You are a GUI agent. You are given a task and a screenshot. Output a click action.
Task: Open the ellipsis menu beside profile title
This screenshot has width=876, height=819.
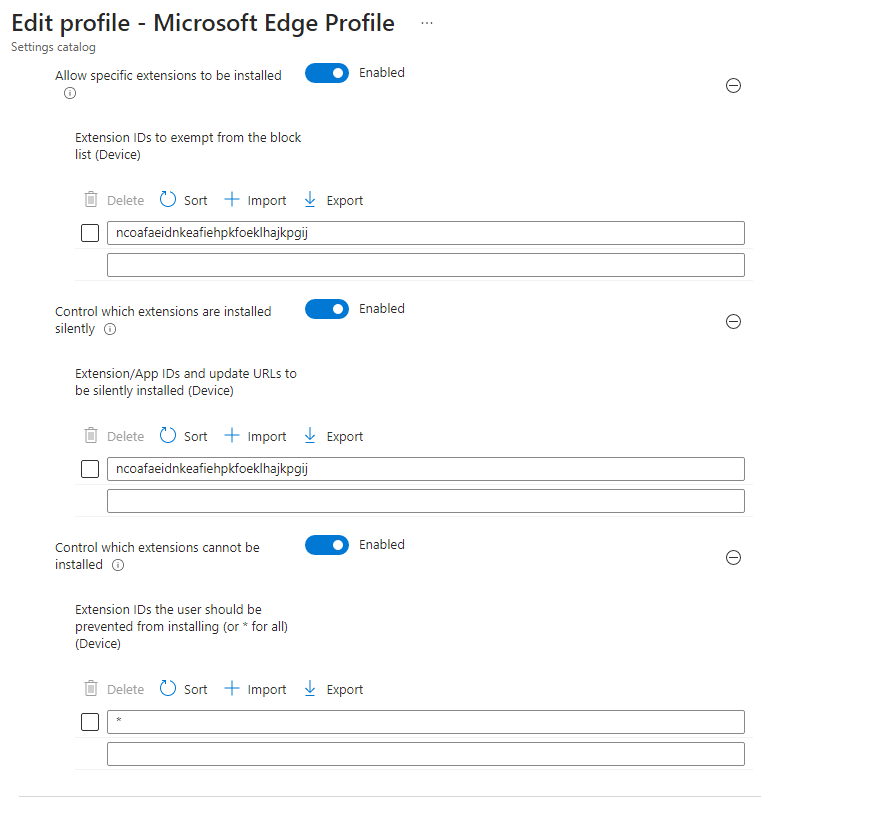point(427,23)
